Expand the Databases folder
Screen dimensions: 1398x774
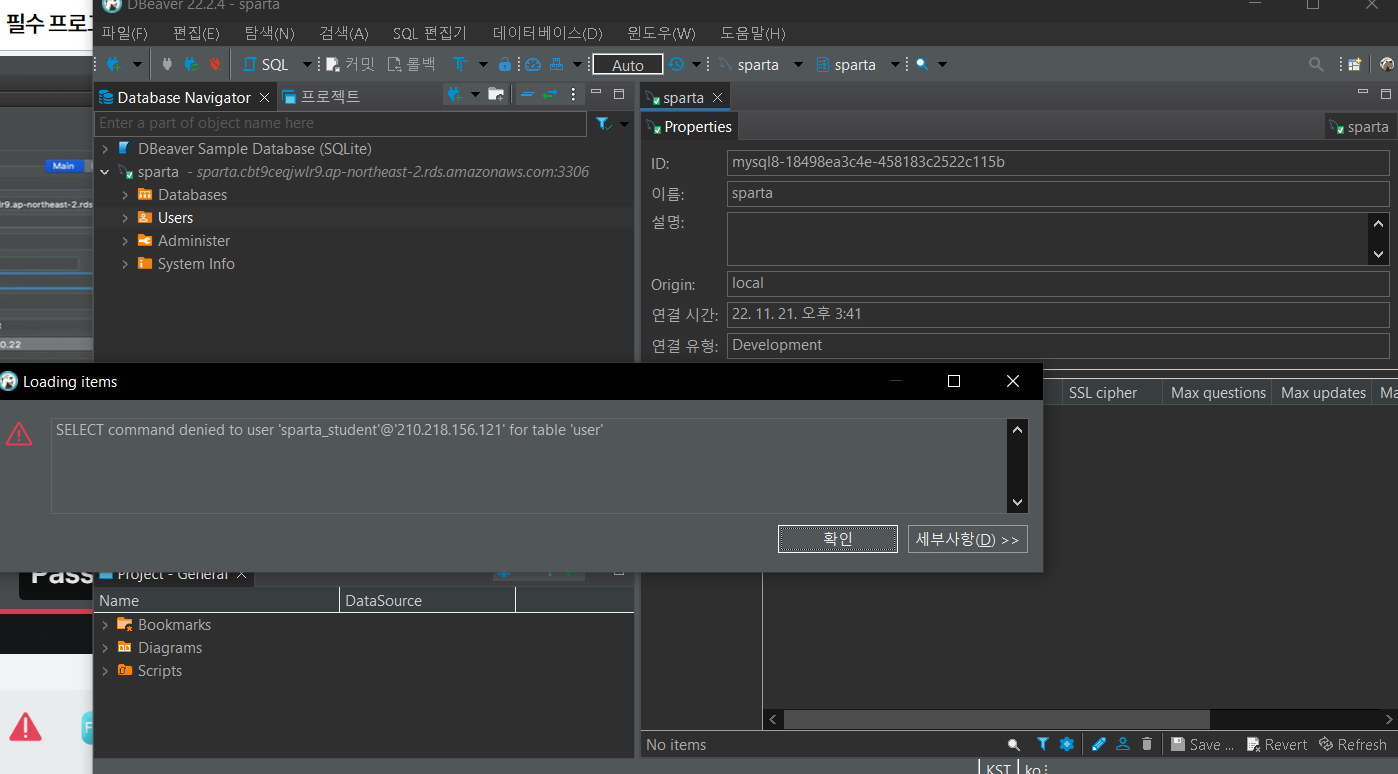click(x=125, y=195)
